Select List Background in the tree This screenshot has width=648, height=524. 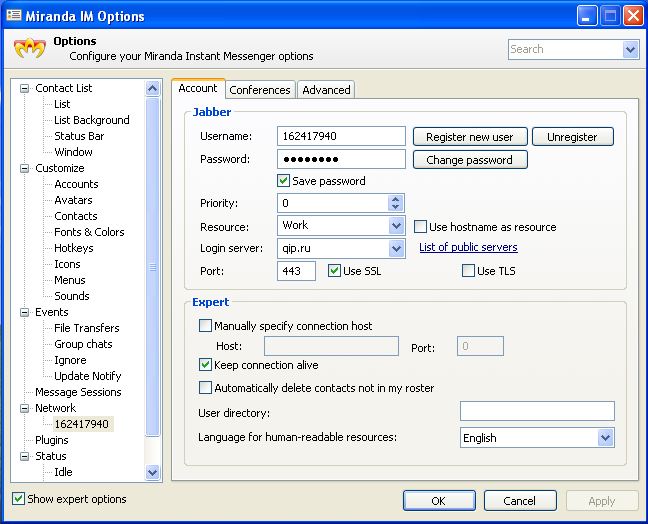pyautogui.click(x=92, y=120)
